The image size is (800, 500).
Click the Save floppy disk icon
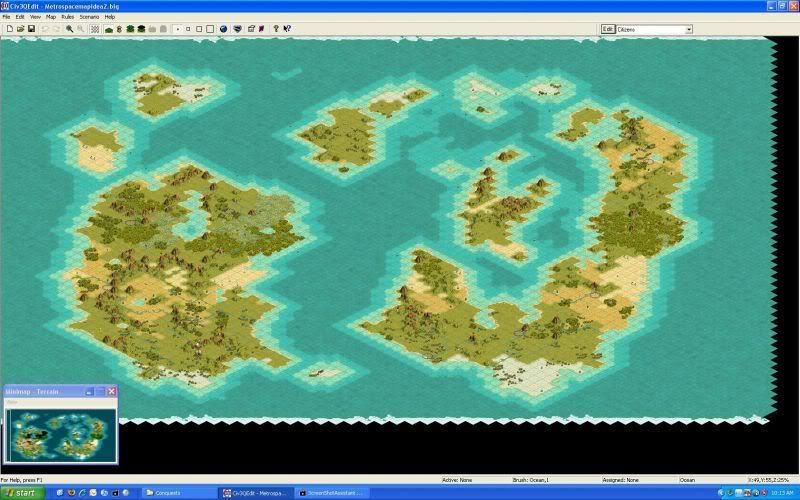(x=31, y=29)
